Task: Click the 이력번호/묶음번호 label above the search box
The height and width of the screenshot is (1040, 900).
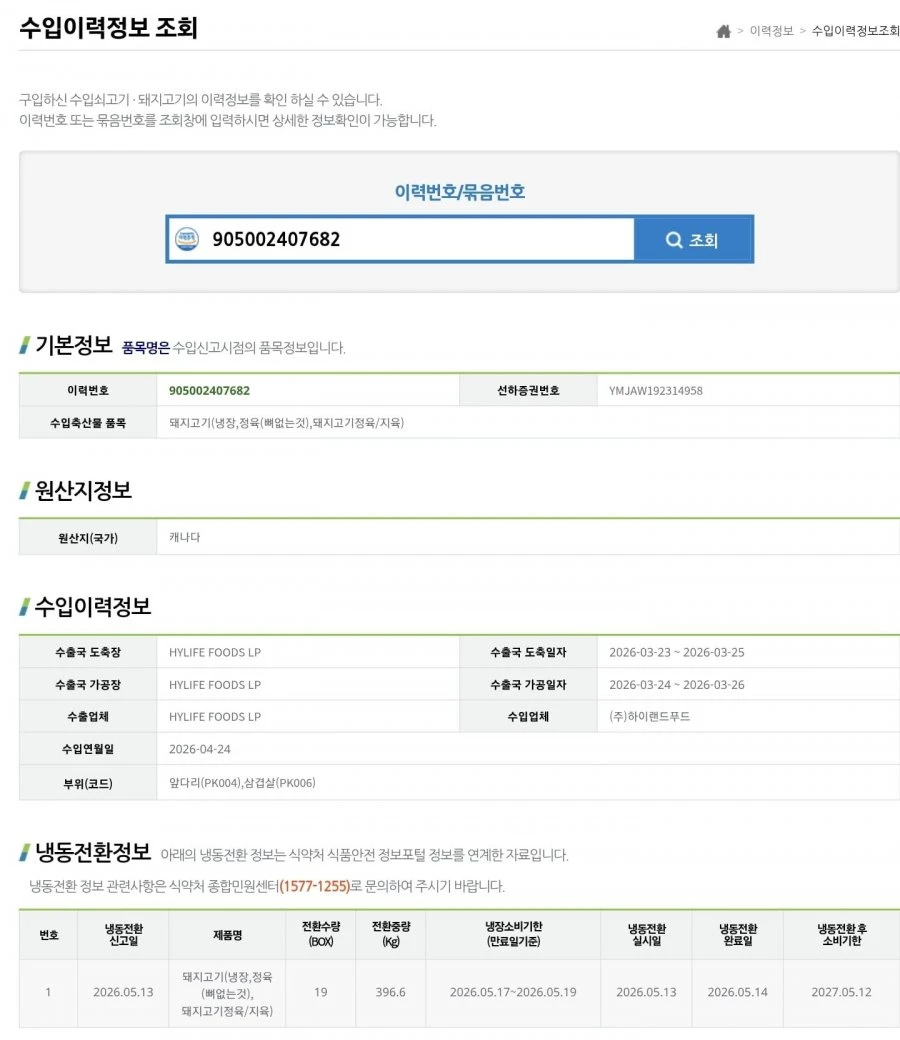Action: pos(460,192)
